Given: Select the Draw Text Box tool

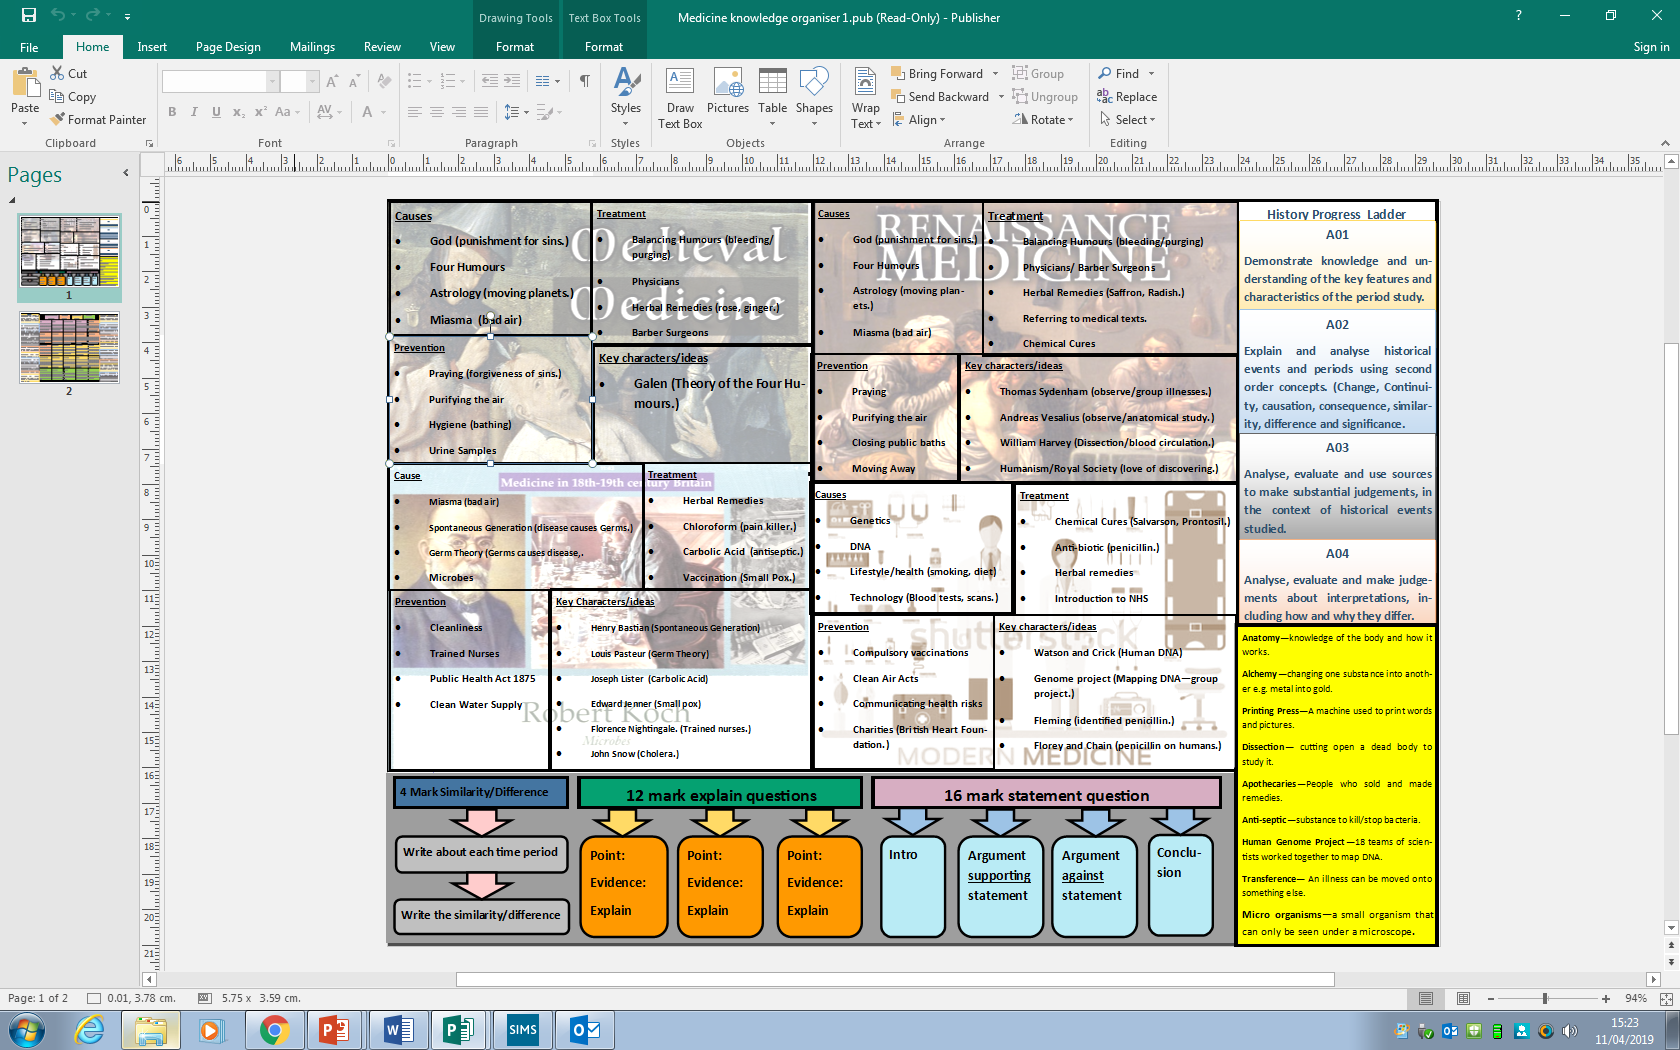Looking at the screenshot, I should coord(679,96).
